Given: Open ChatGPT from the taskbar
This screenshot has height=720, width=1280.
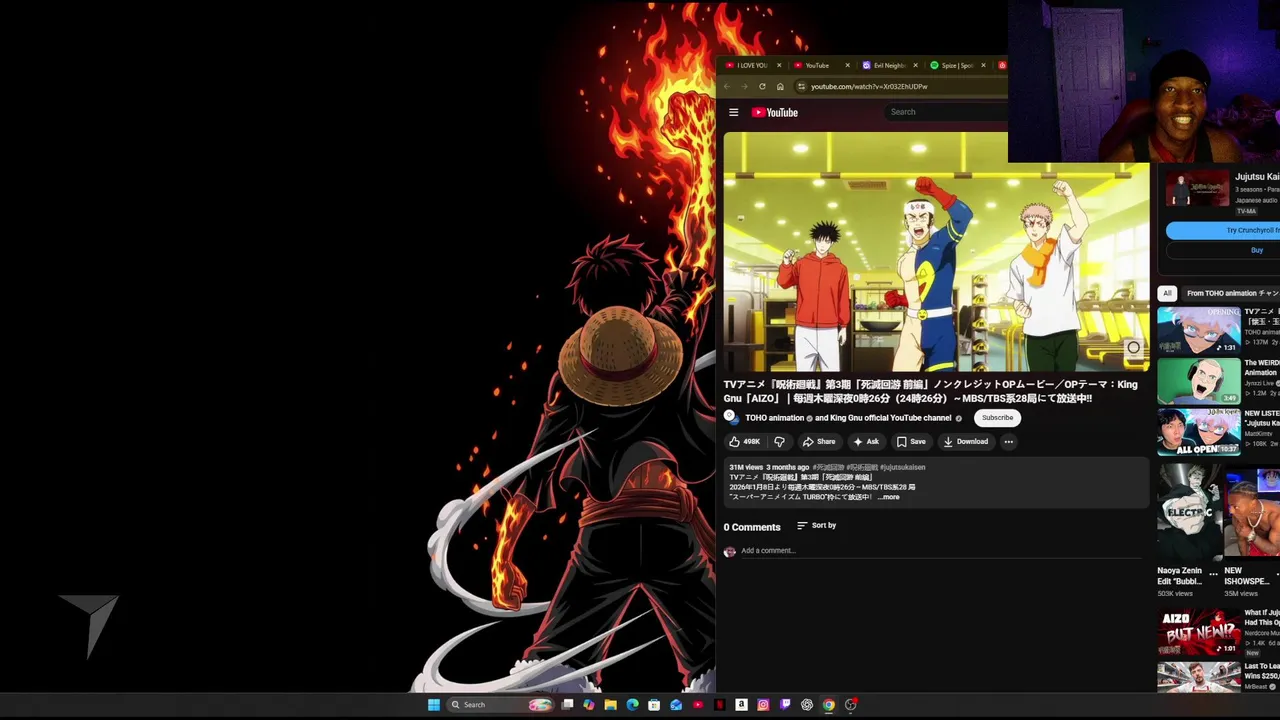Looking at the screenshot, I should pos(807,705).
